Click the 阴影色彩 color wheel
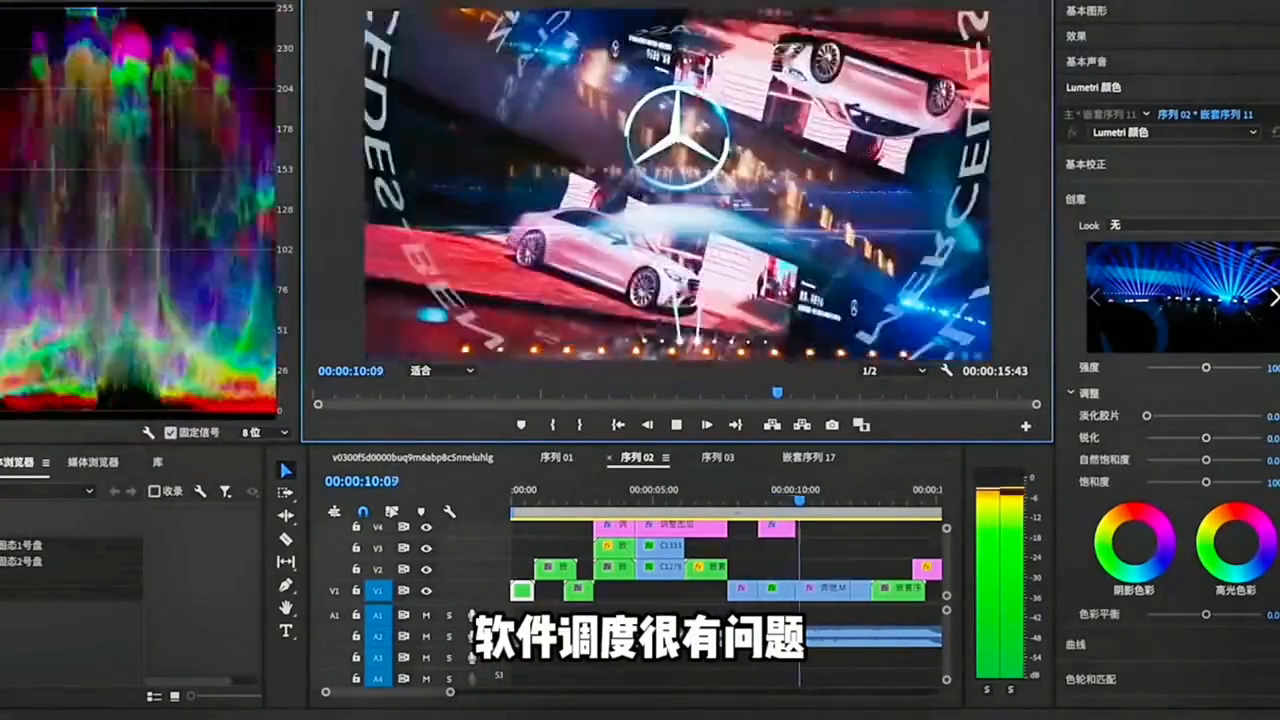Viewport: 1280px width, 720px height. pyautogui.click(x=1134, y=541)
